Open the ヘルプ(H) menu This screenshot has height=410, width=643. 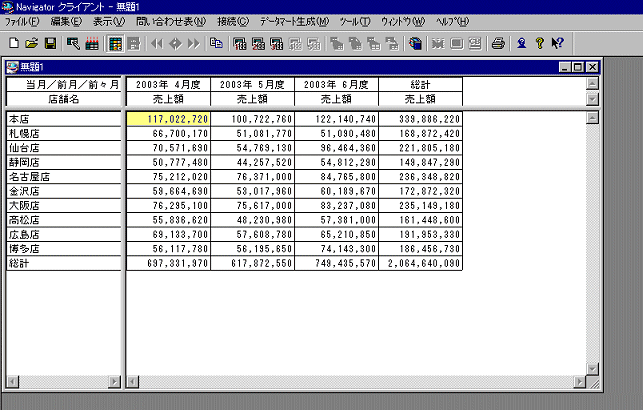[452, 21]
